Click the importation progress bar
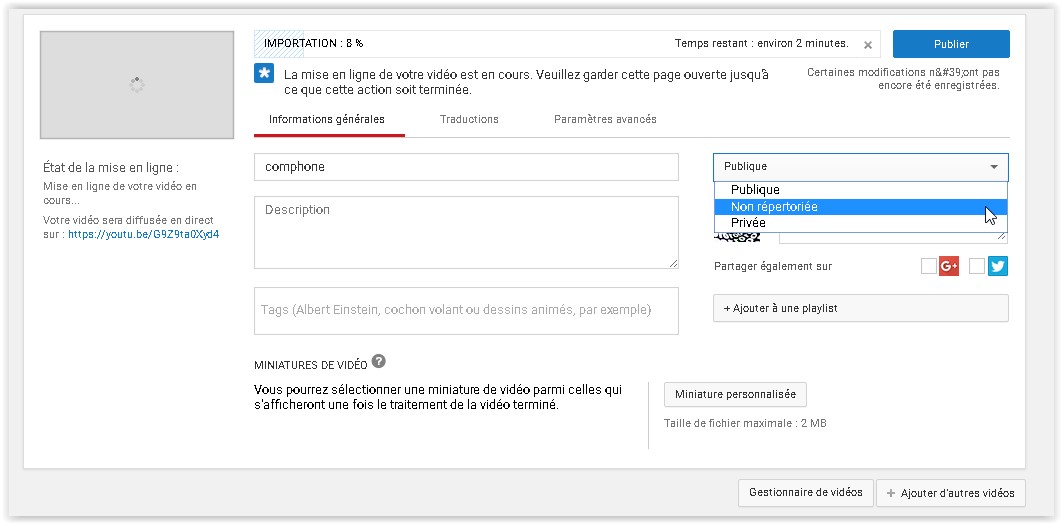The height and width of the screenshot is (524, 1062). click(567, 44)
